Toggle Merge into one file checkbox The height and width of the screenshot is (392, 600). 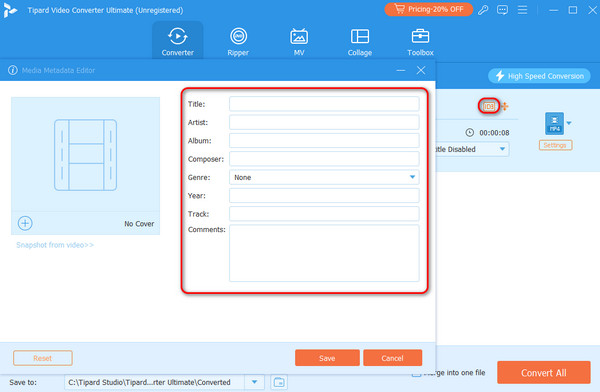(x=416, y=373)
